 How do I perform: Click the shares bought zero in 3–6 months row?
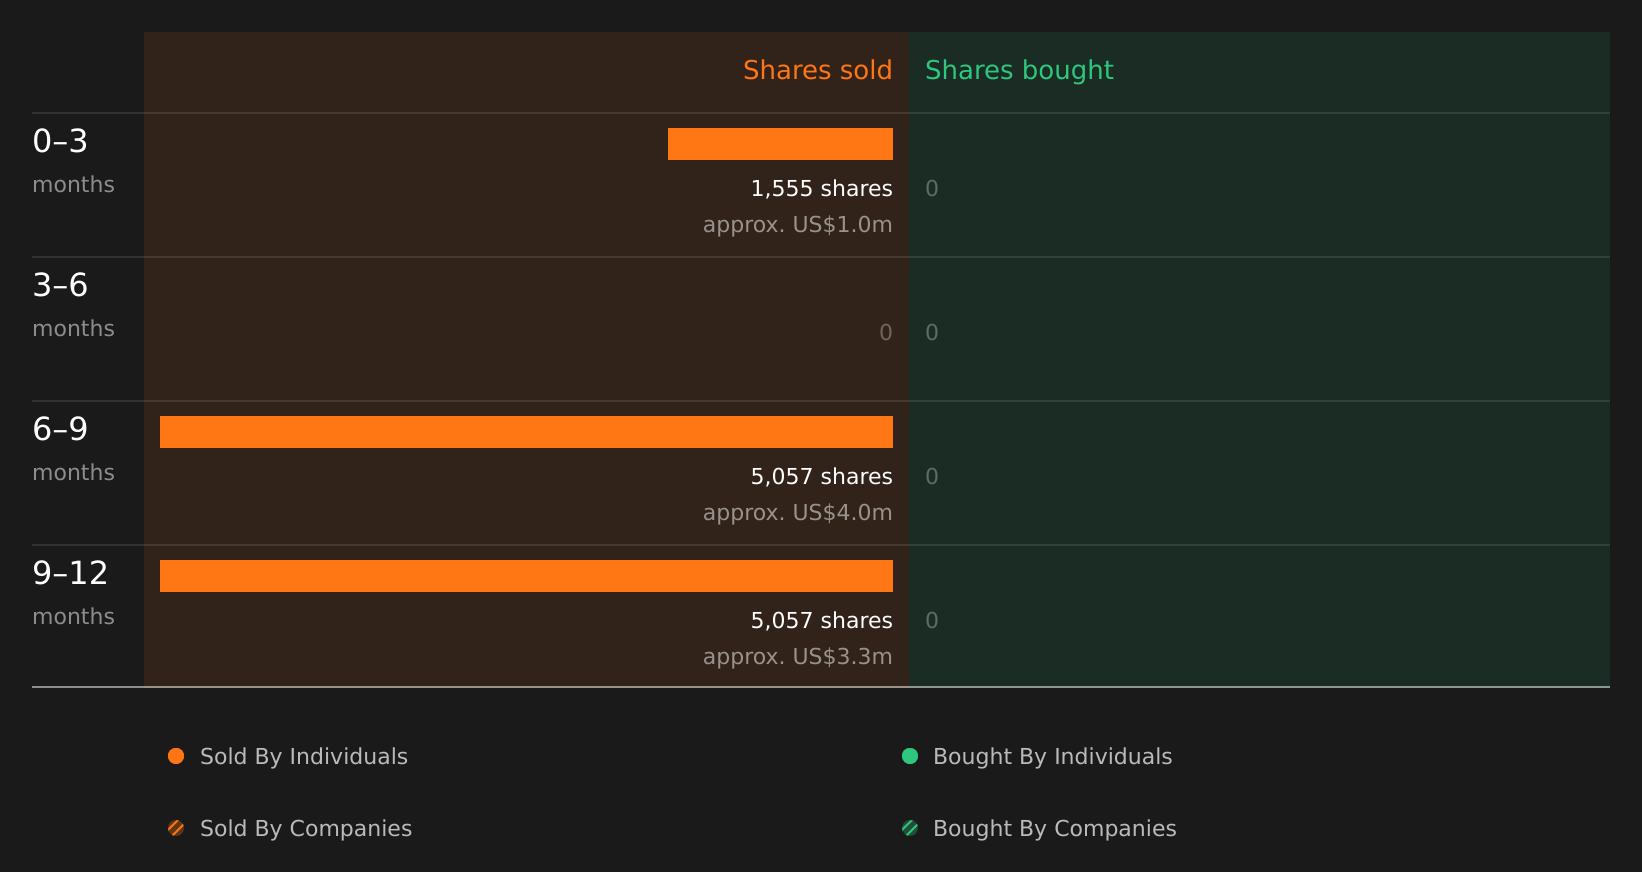[932, 333]
